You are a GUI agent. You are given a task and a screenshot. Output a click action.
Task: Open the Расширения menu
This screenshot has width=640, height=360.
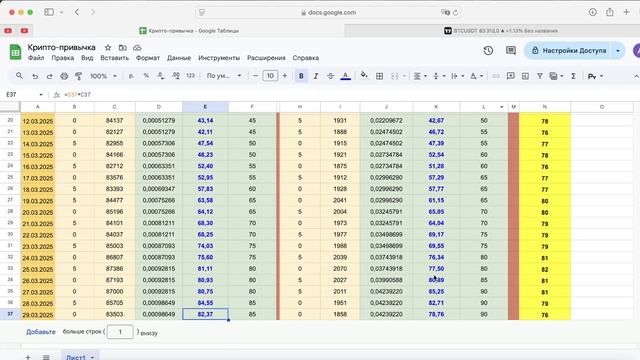pyautogui.click(x=266, y=58)
